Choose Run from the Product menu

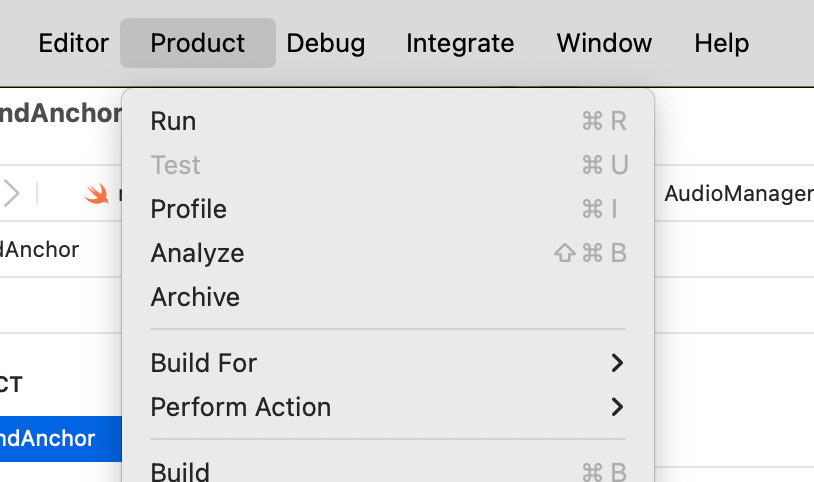point(173,121)
